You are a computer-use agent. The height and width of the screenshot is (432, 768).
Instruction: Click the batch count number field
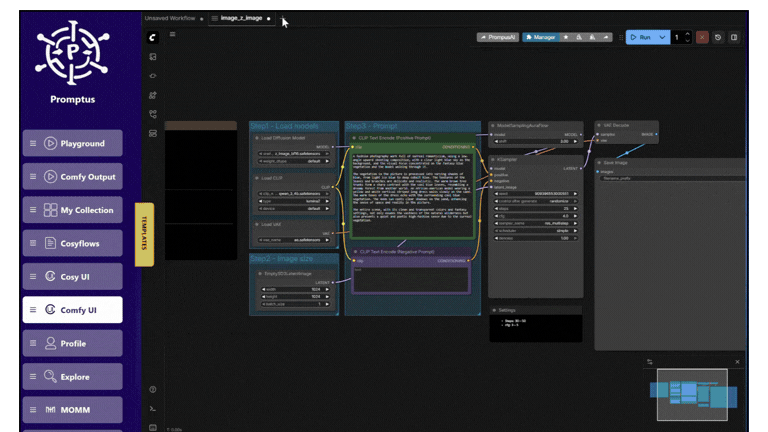[x=677, y=37]
